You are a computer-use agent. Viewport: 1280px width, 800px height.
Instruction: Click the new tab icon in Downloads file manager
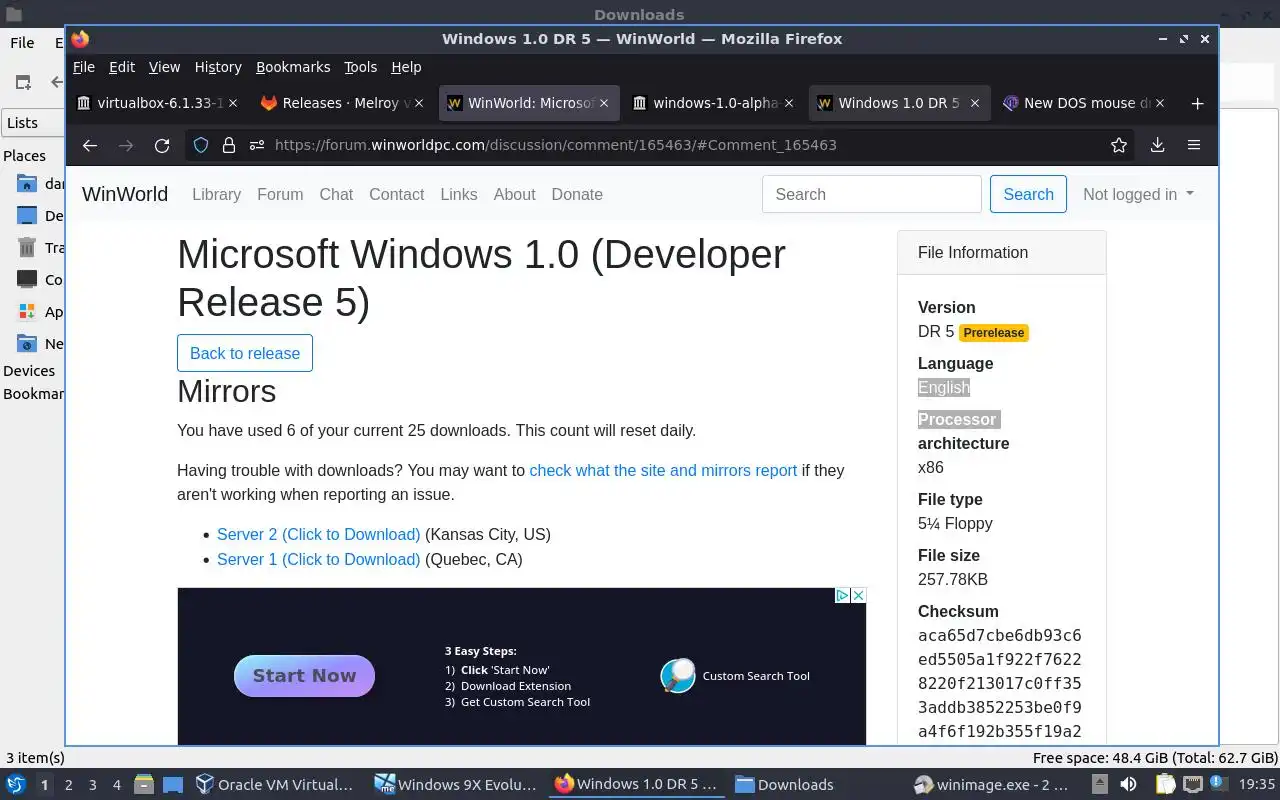tap(23, 82)
